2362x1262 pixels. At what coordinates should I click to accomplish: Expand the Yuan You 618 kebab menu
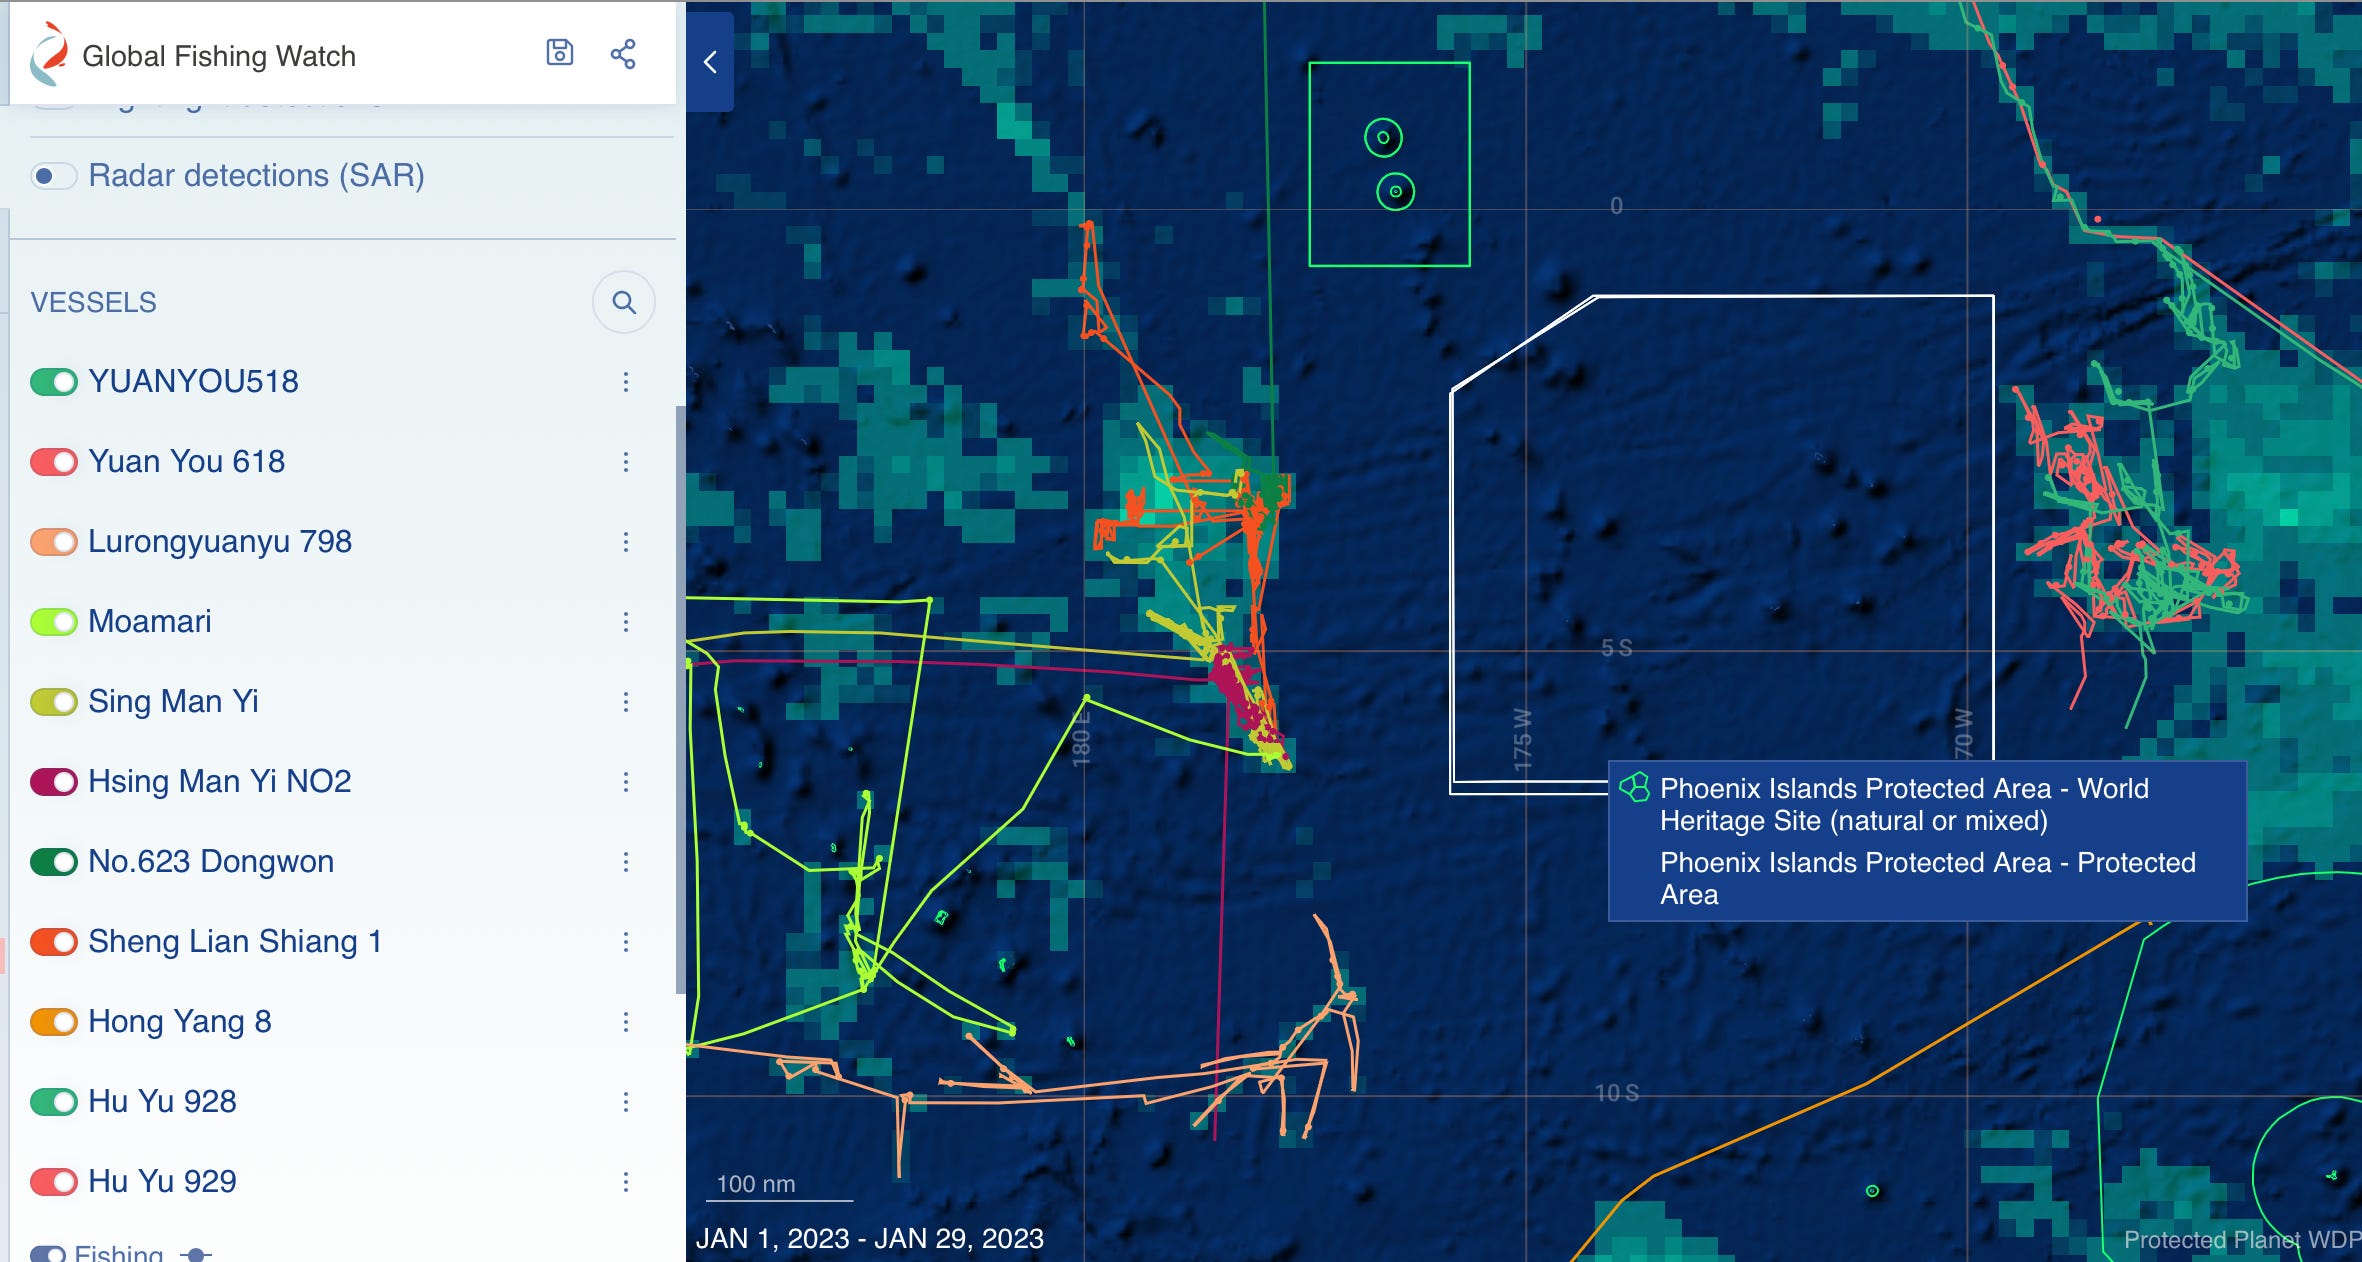(x=626, y=461)
